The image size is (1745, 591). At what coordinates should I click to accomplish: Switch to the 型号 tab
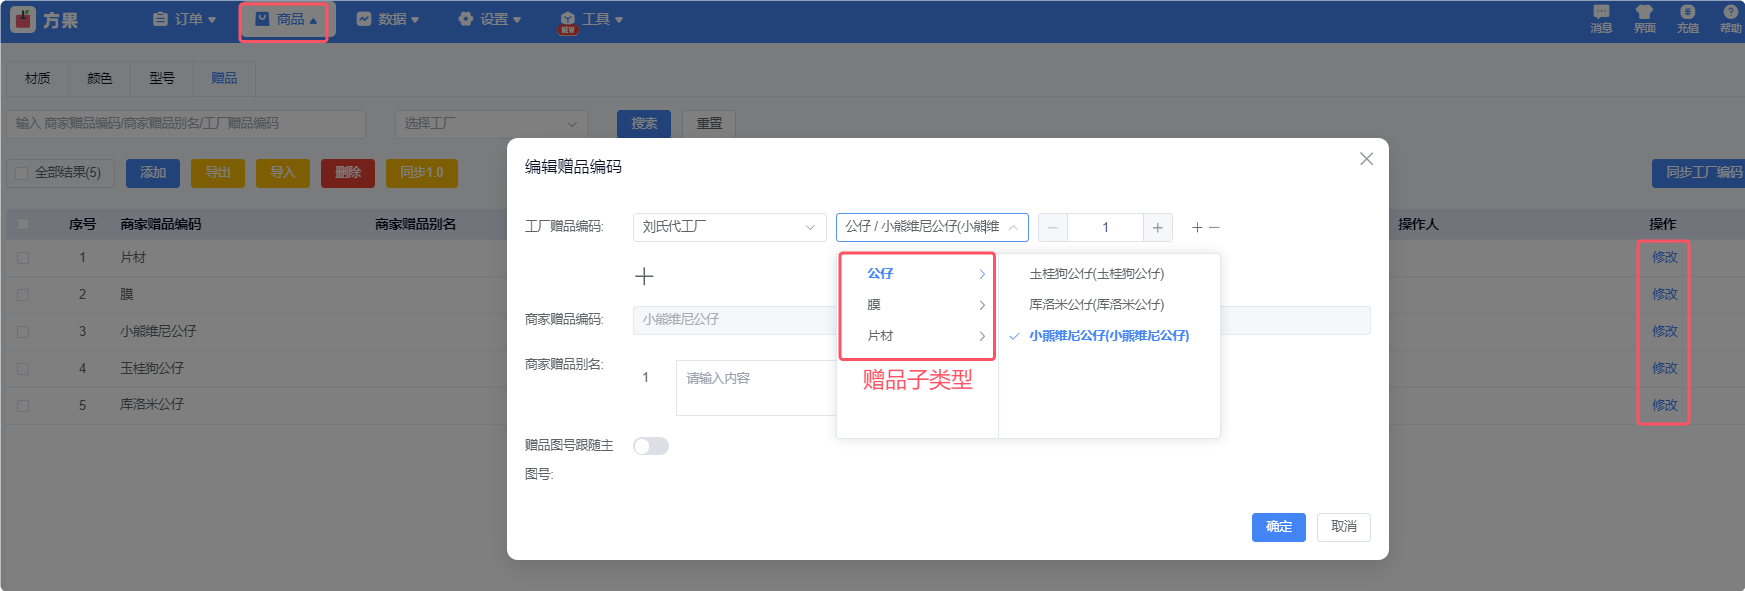[x=162, y=78]
